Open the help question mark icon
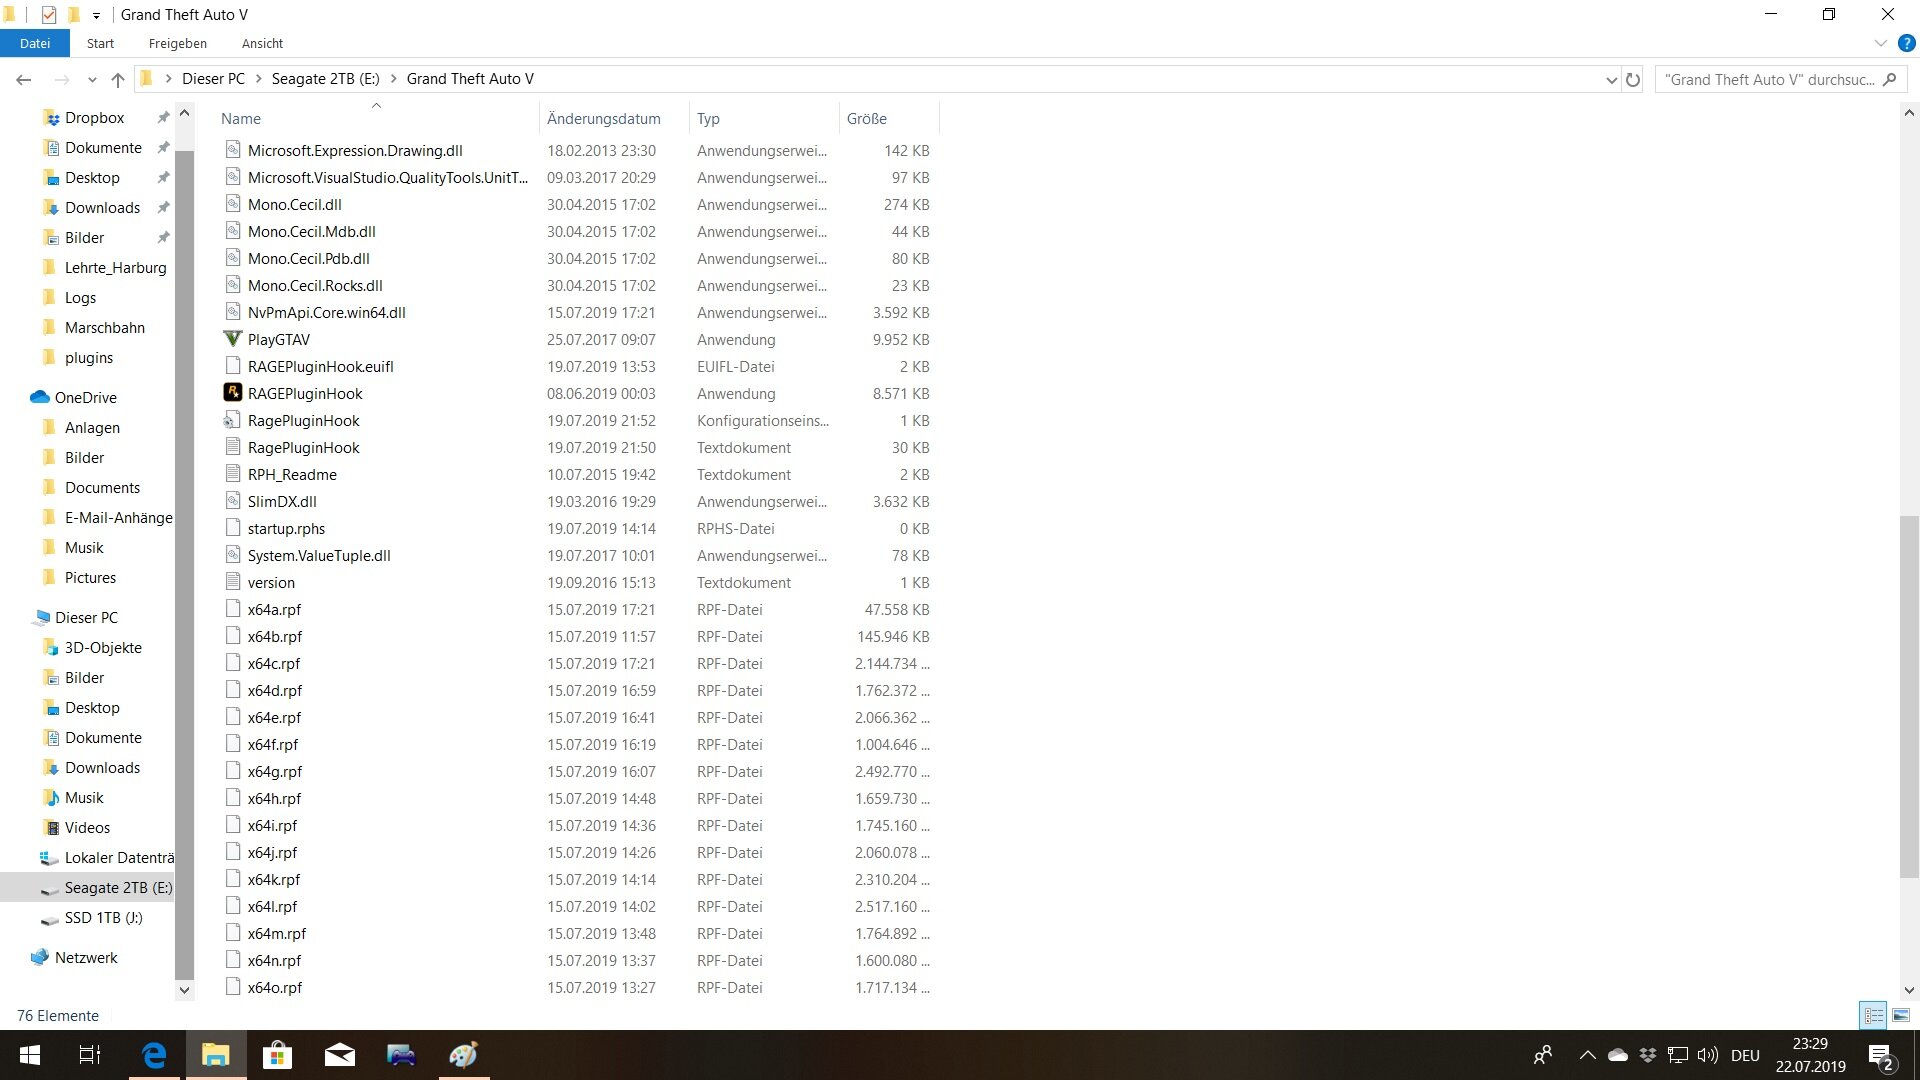This screenshot has width=1920, height=1080. (x=1906, y=43)
